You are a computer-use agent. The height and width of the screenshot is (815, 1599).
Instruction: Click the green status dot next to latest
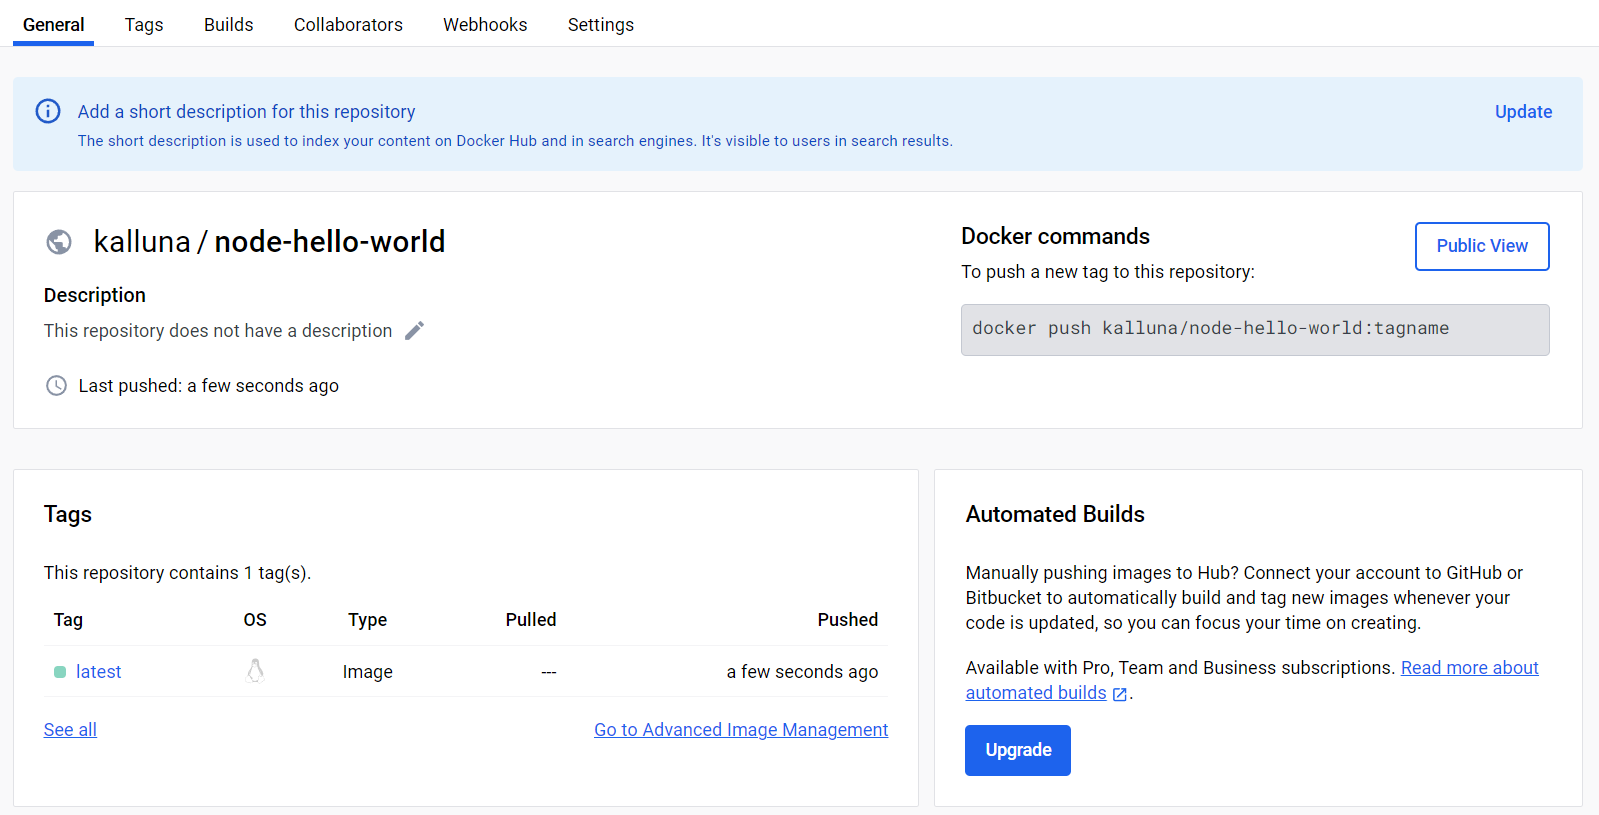click(60, 672)
